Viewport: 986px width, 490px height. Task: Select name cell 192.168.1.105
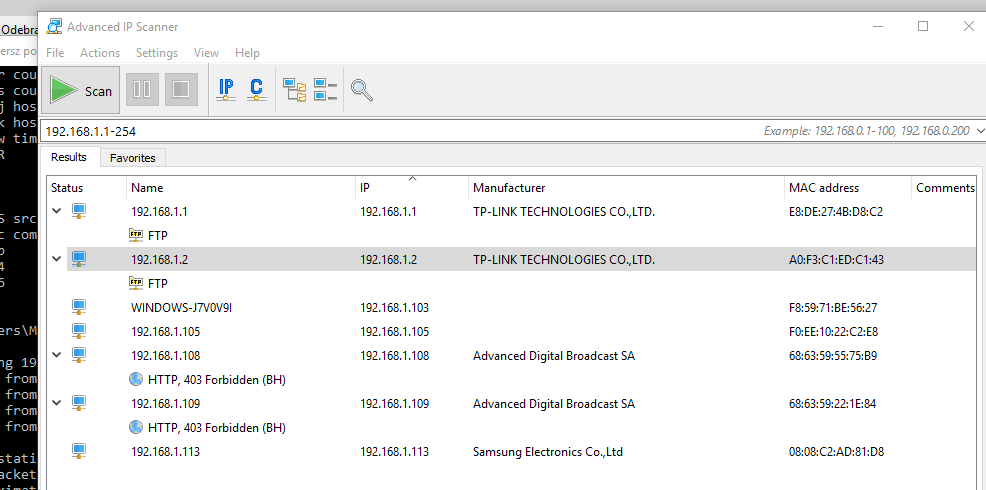tap(165, 331)
